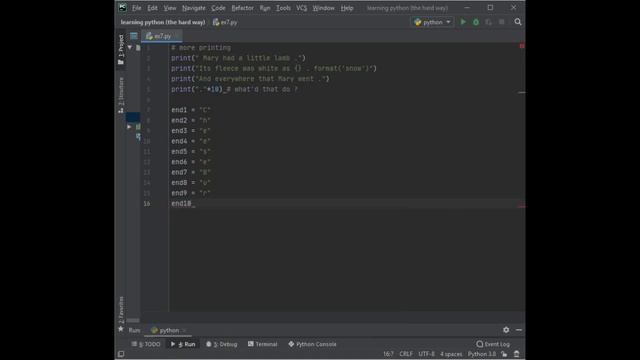Open the VCS menu
The height and width of the screenshot is (360, 640).
tap(302, 8)
